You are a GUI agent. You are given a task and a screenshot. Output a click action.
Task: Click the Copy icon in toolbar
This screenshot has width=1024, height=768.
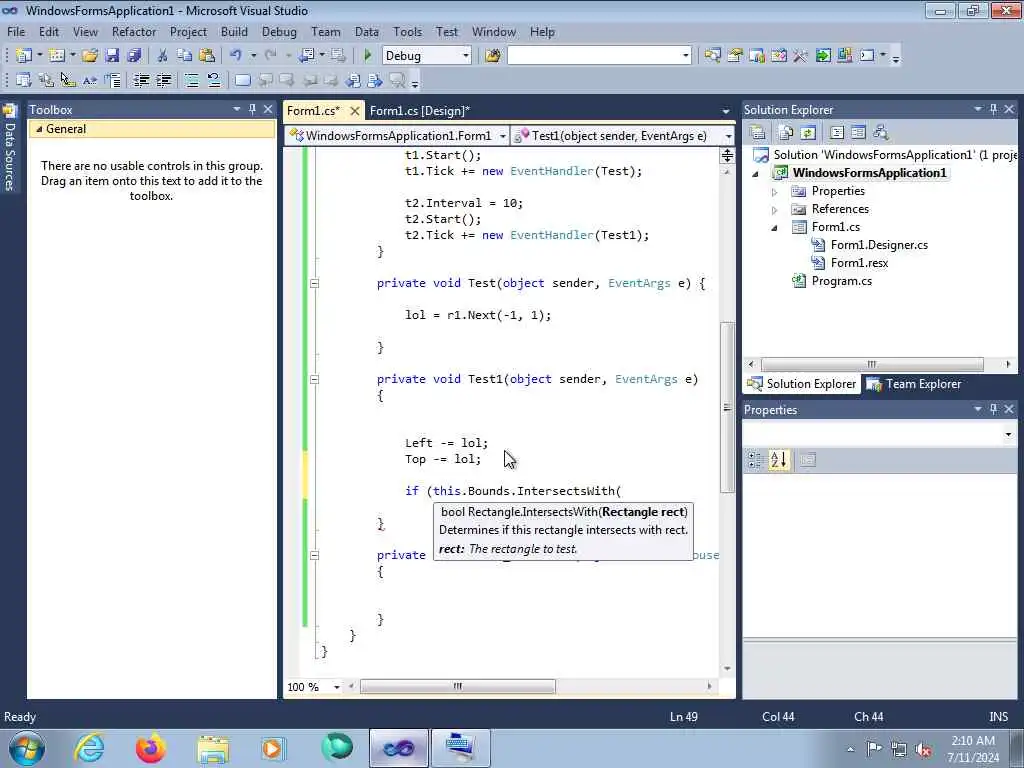click(x=185, y=56)
